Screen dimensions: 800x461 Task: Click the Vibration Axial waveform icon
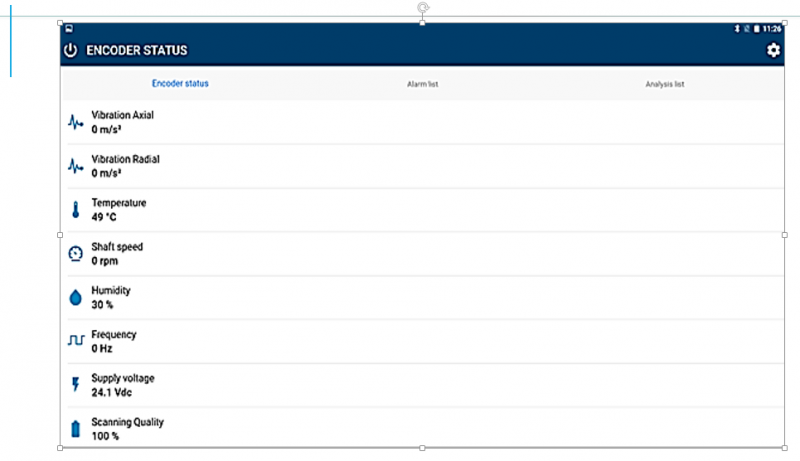pyautogui.click(x=75, y=123)
